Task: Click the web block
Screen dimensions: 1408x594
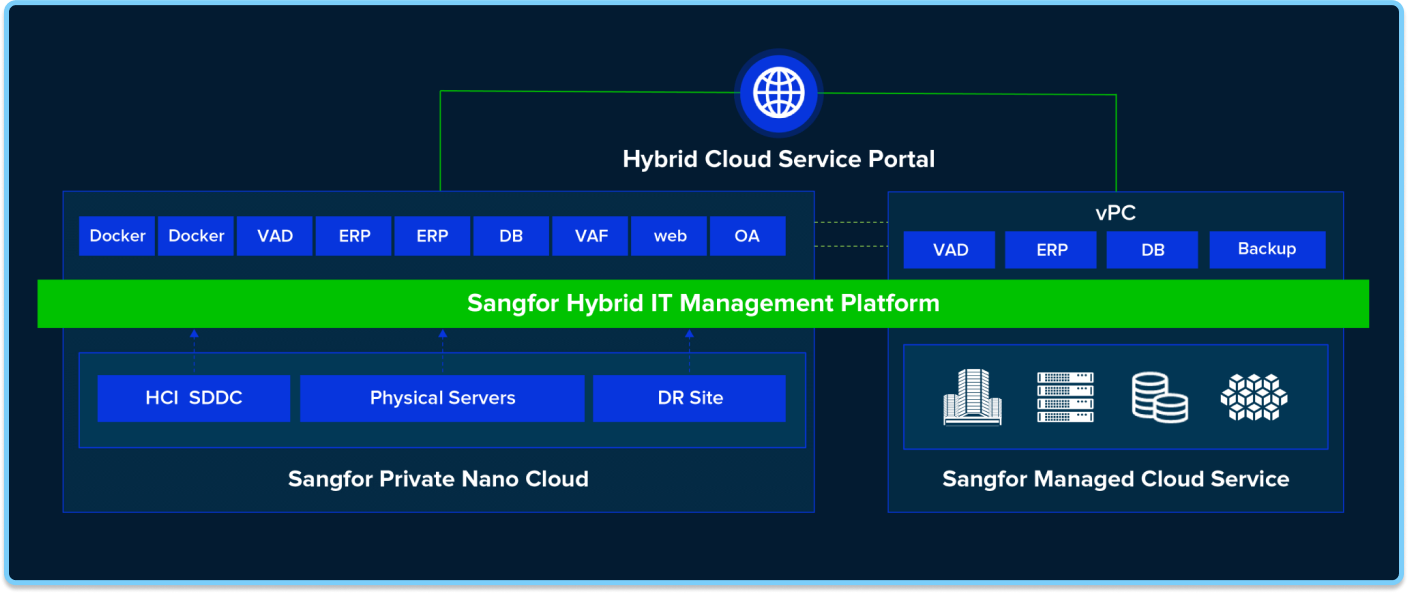Action: (669, 236)
